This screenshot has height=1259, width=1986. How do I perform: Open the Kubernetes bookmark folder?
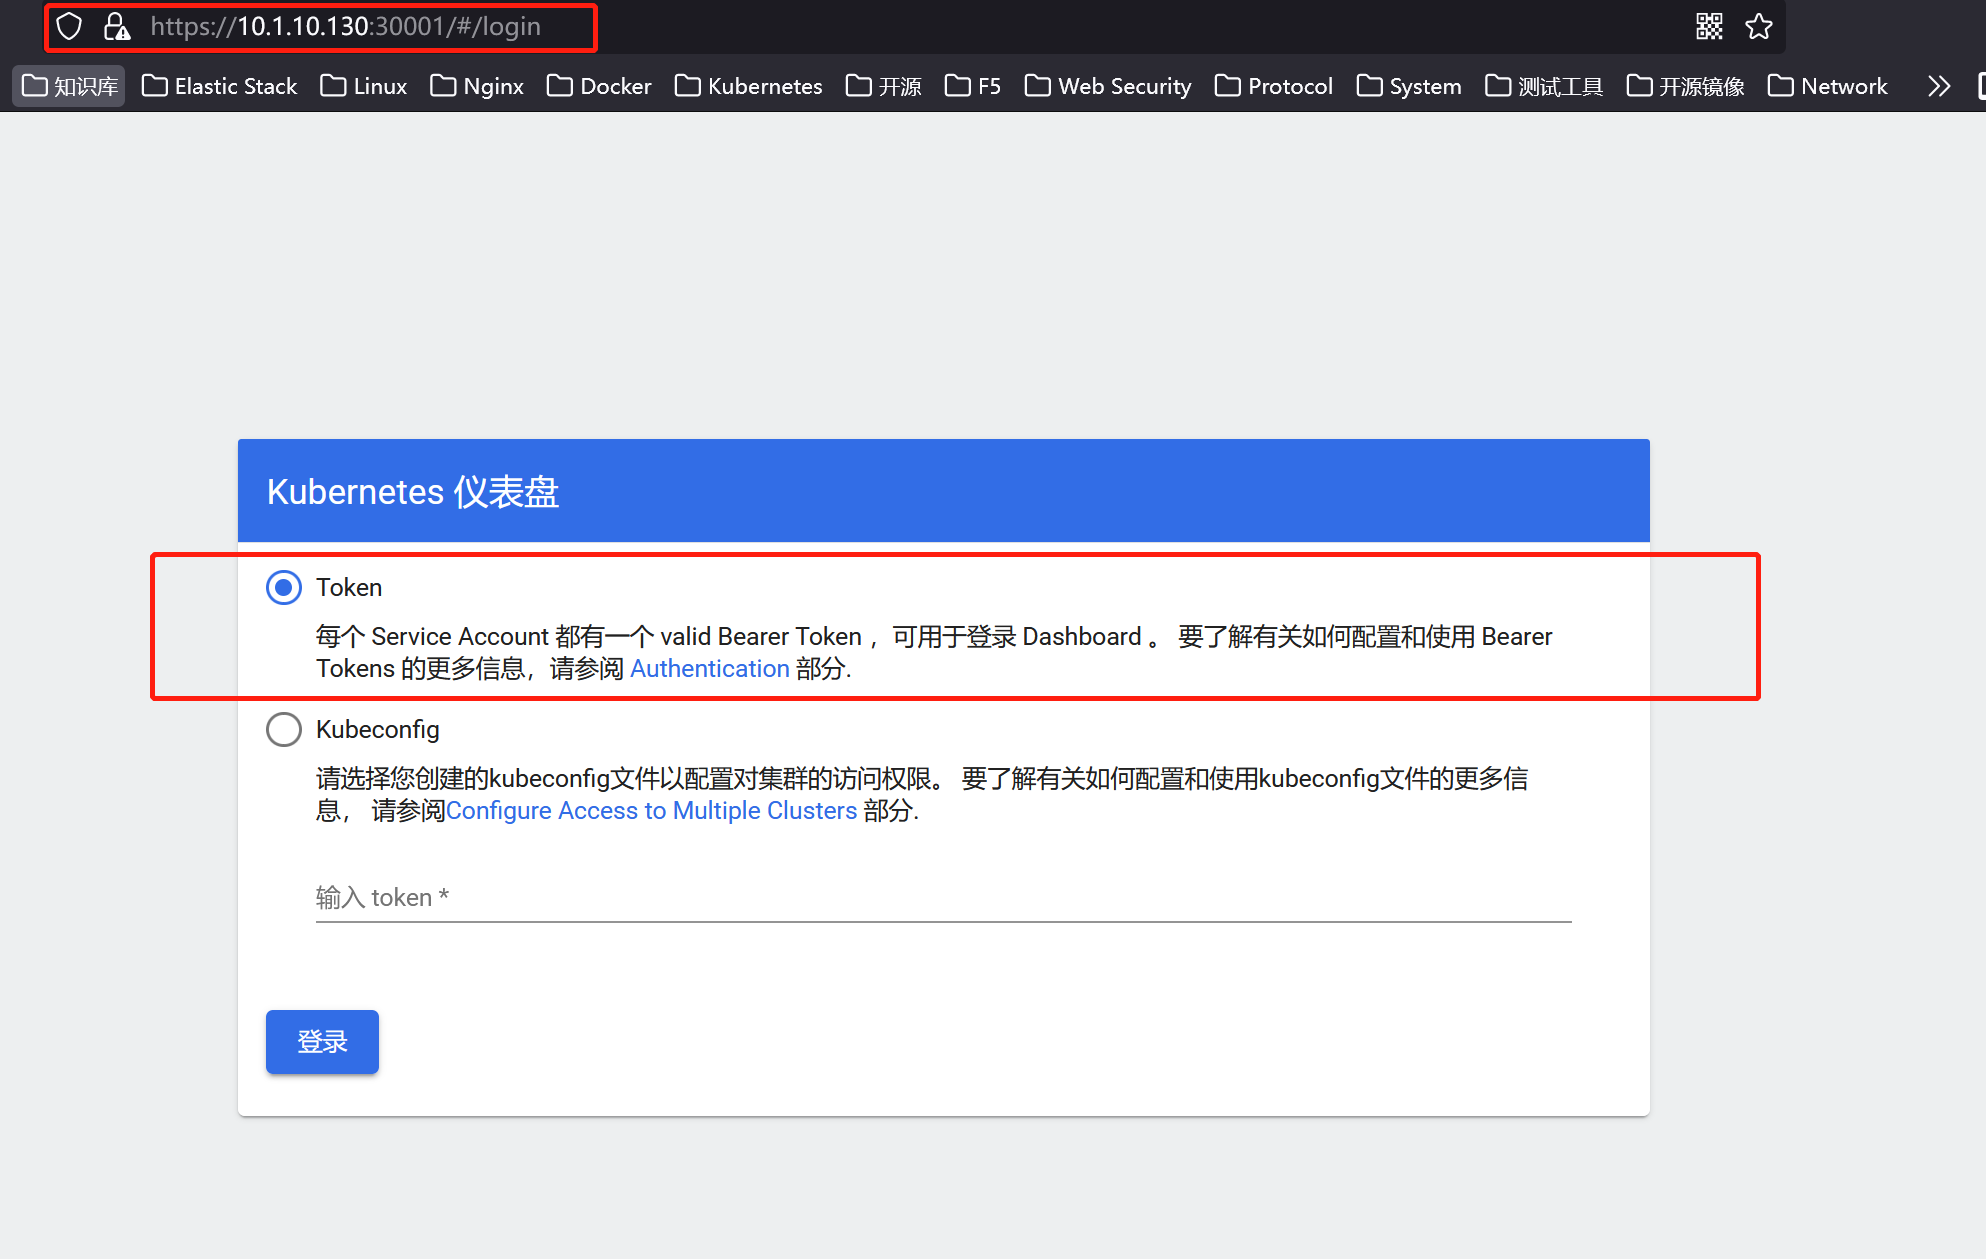tap(749, 87)
